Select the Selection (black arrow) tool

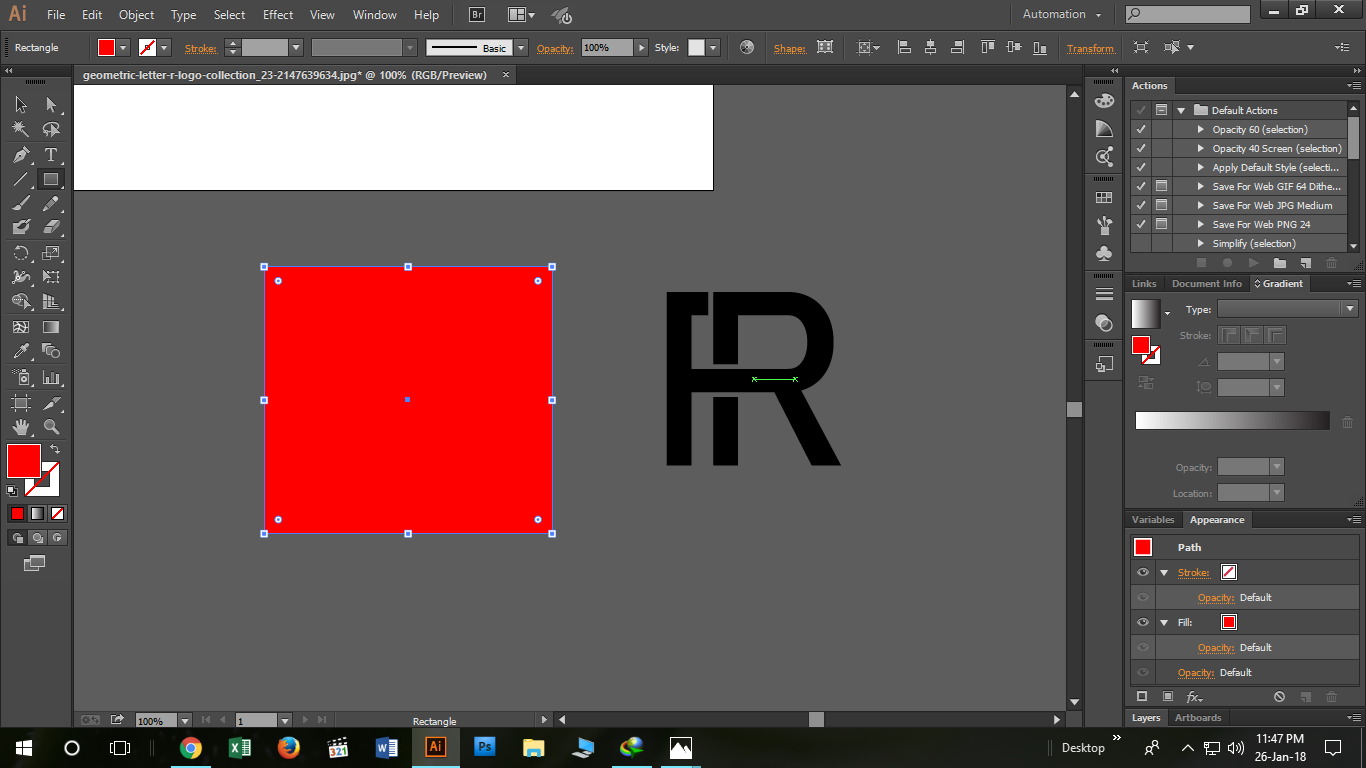[20, 105]
